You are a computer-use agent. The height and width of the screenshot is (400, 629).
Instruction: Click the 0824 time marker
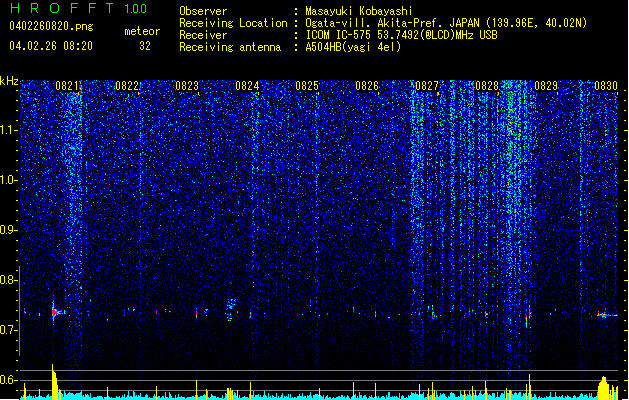click(247, 86)
